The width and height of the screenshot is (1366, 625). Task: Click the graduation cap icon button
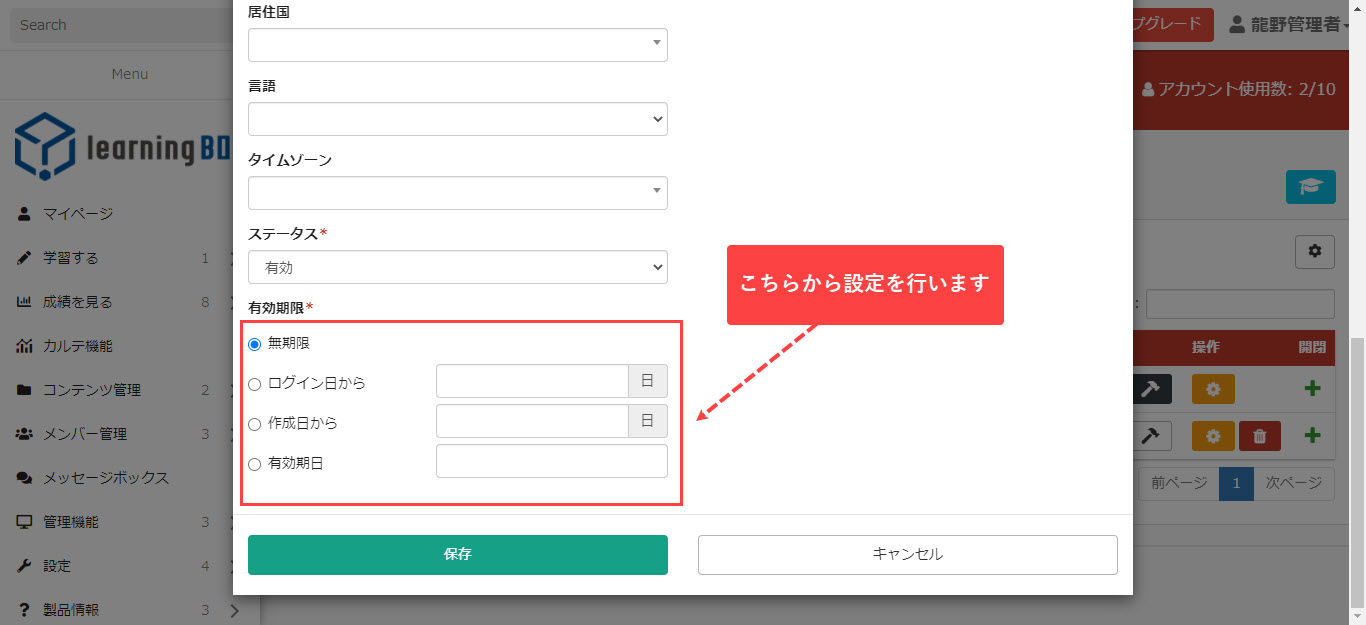pyautogui.click(x=1310, y=187)
